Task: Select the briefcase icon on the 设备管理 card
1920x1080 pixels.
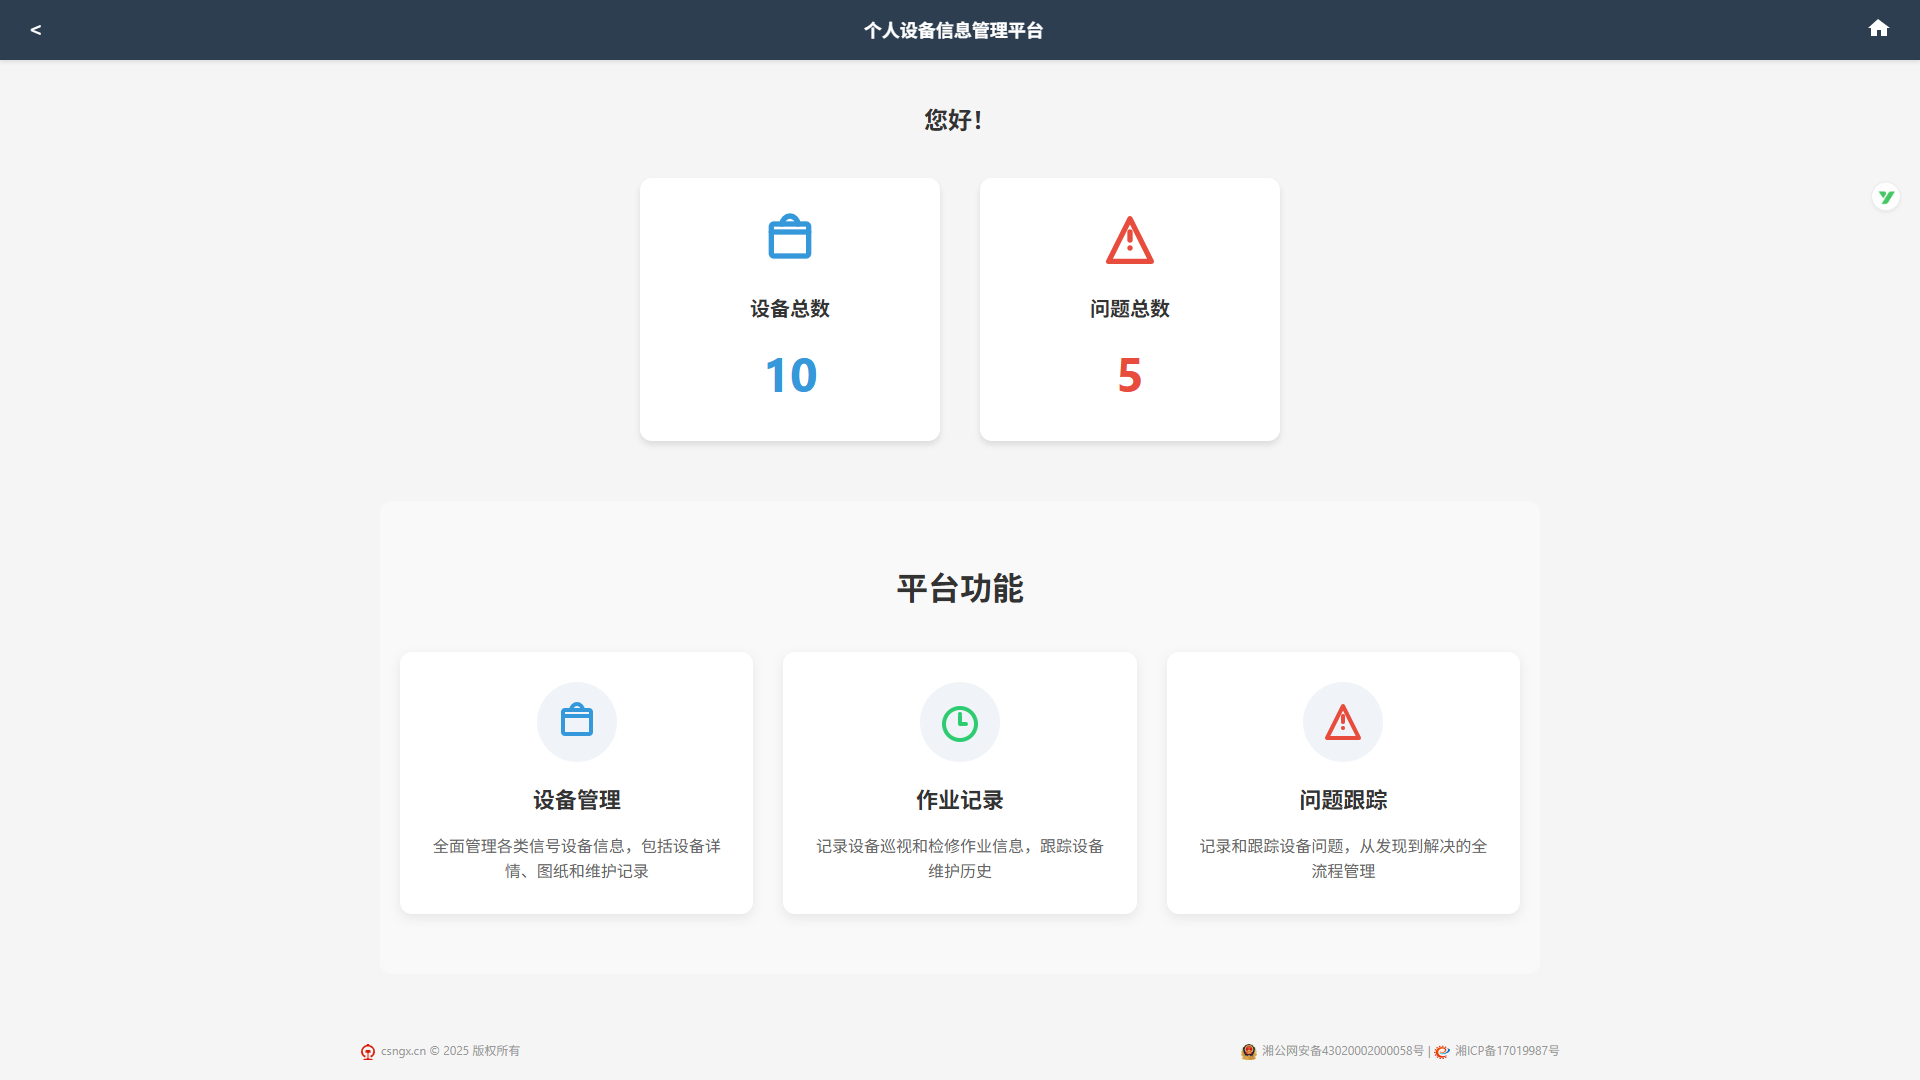Action: 576,721
